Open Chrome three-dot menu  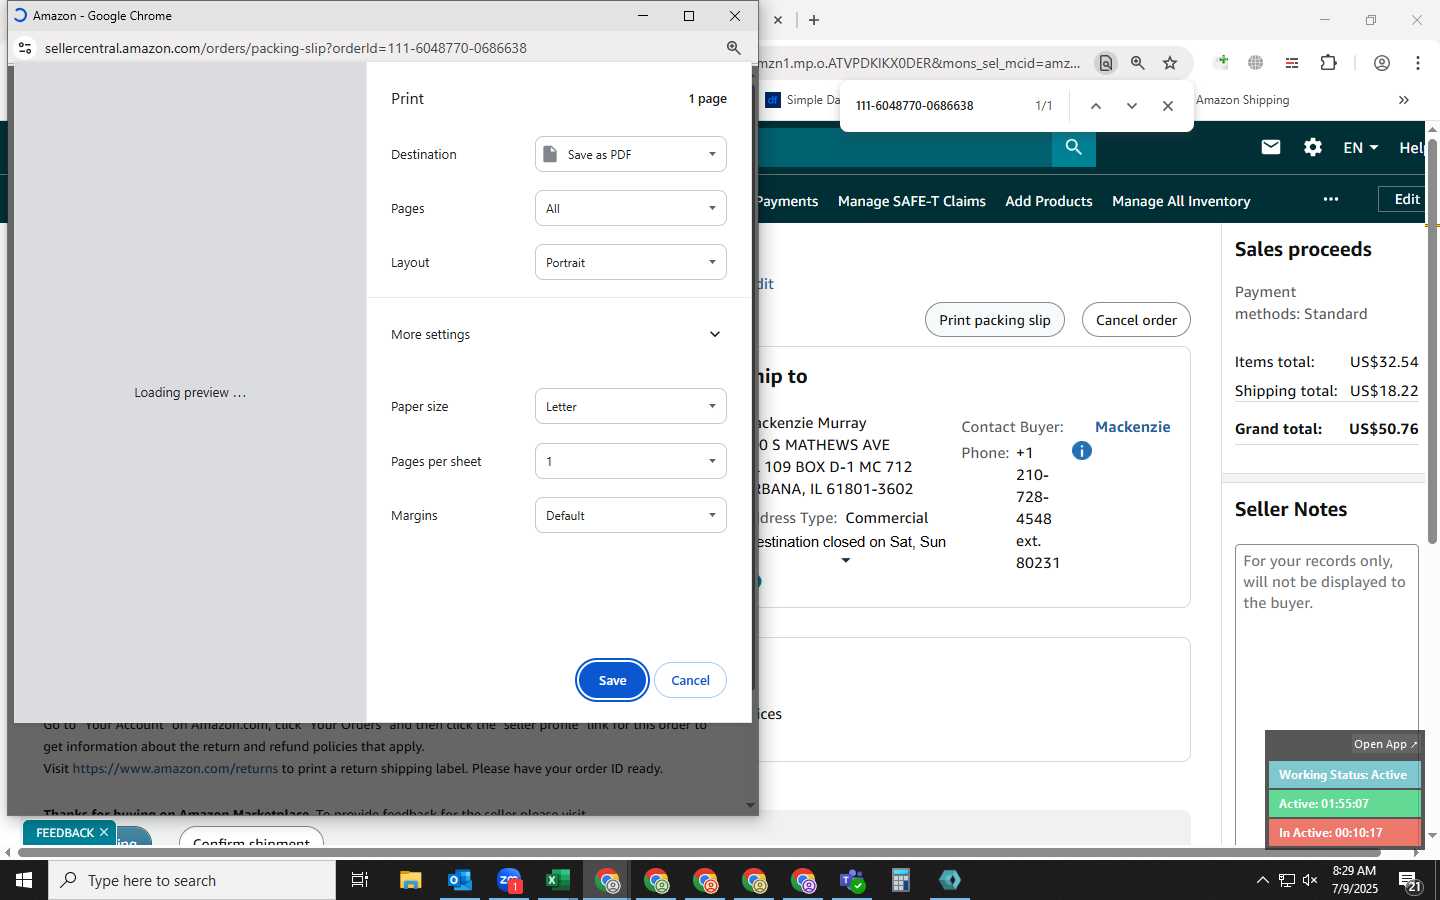click(x=1418, y=63)
